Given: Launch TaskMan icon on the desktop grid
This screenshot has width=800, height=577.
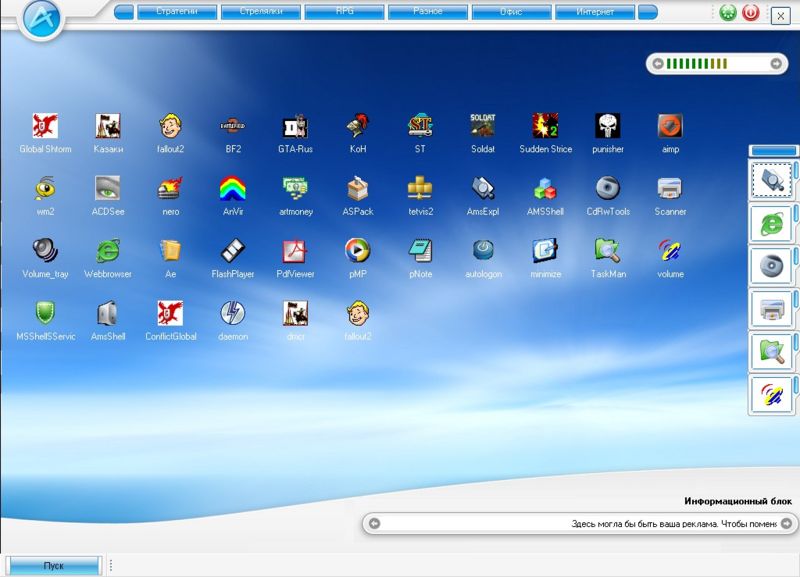Looking at the screenshot, I should (608, 251).
